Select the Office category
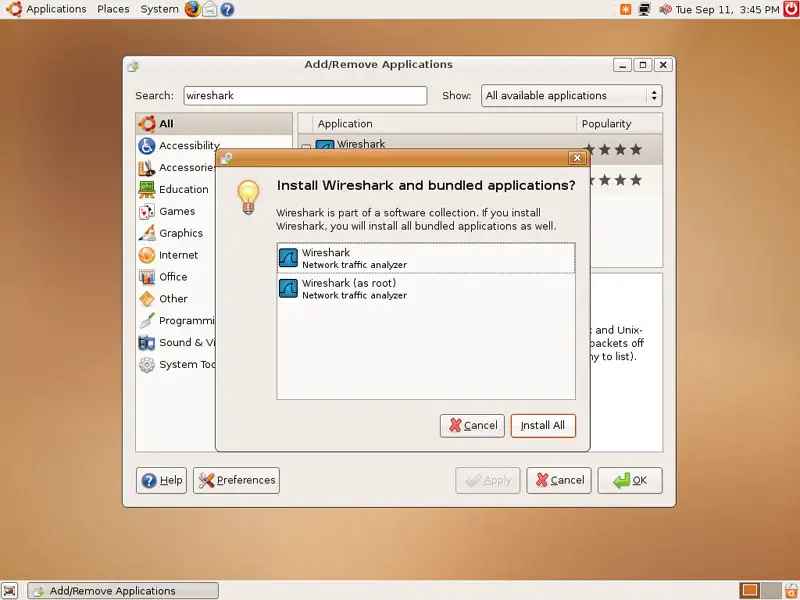 [177, 277]
